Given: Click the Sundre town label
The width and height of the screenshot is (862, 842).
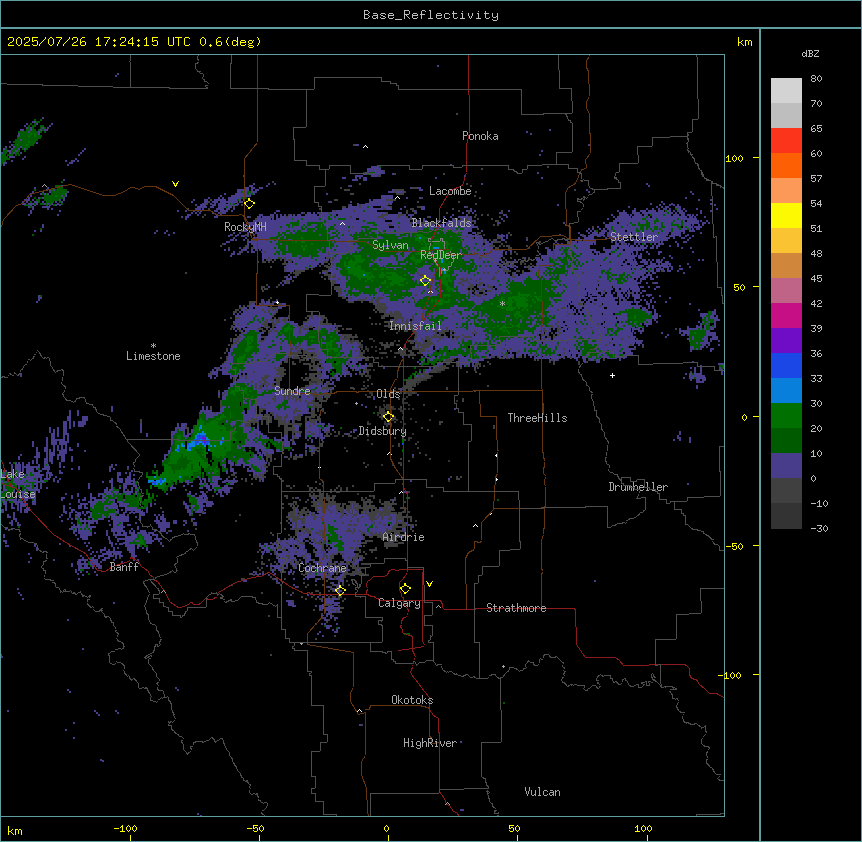Looking at the screenshot, I should tap(292, 391).
